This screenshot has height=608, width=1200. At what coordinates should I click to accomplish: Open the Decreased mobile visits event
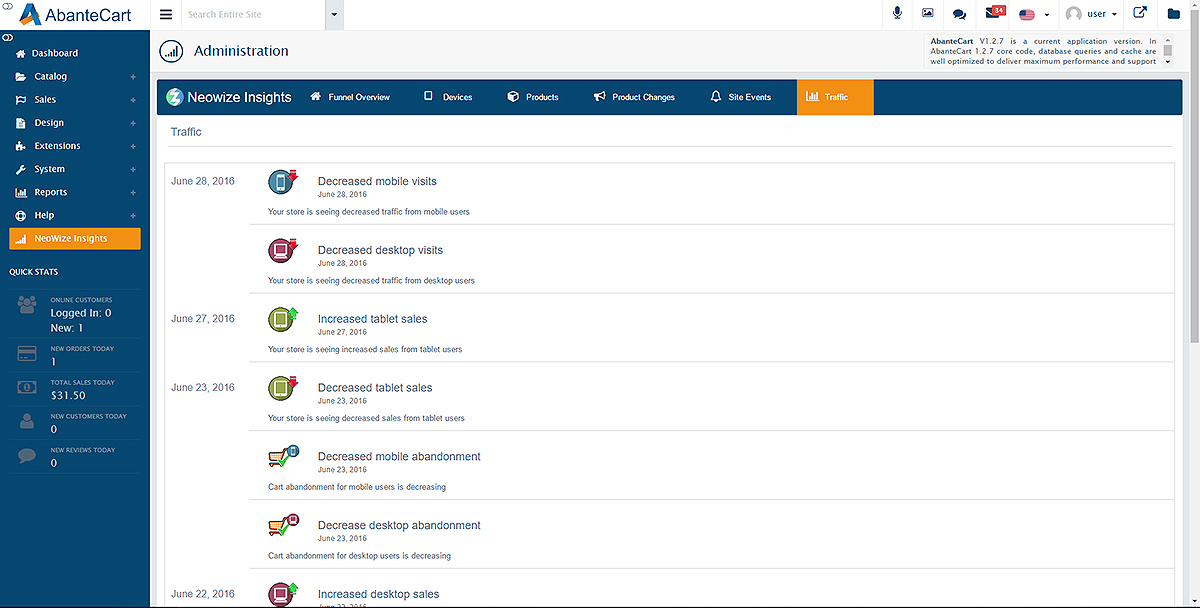point(377,182)
